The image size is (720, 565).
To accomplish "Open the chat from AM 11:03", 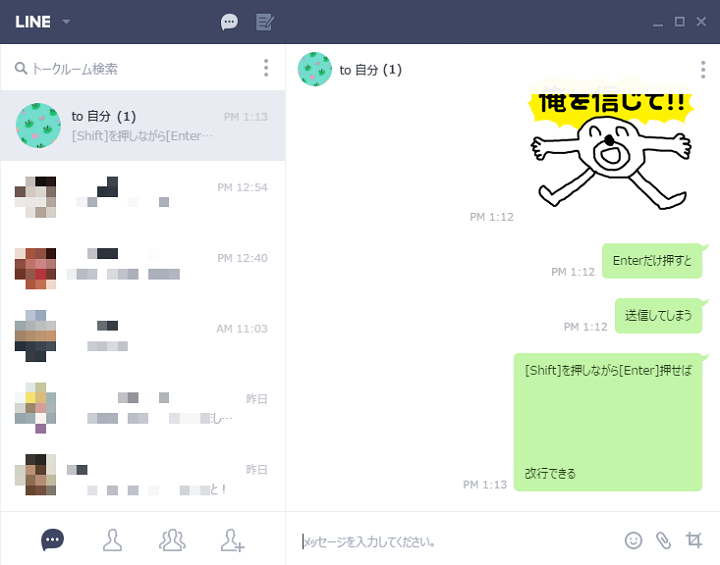I will pyautogui.click(x=143, y=338).
